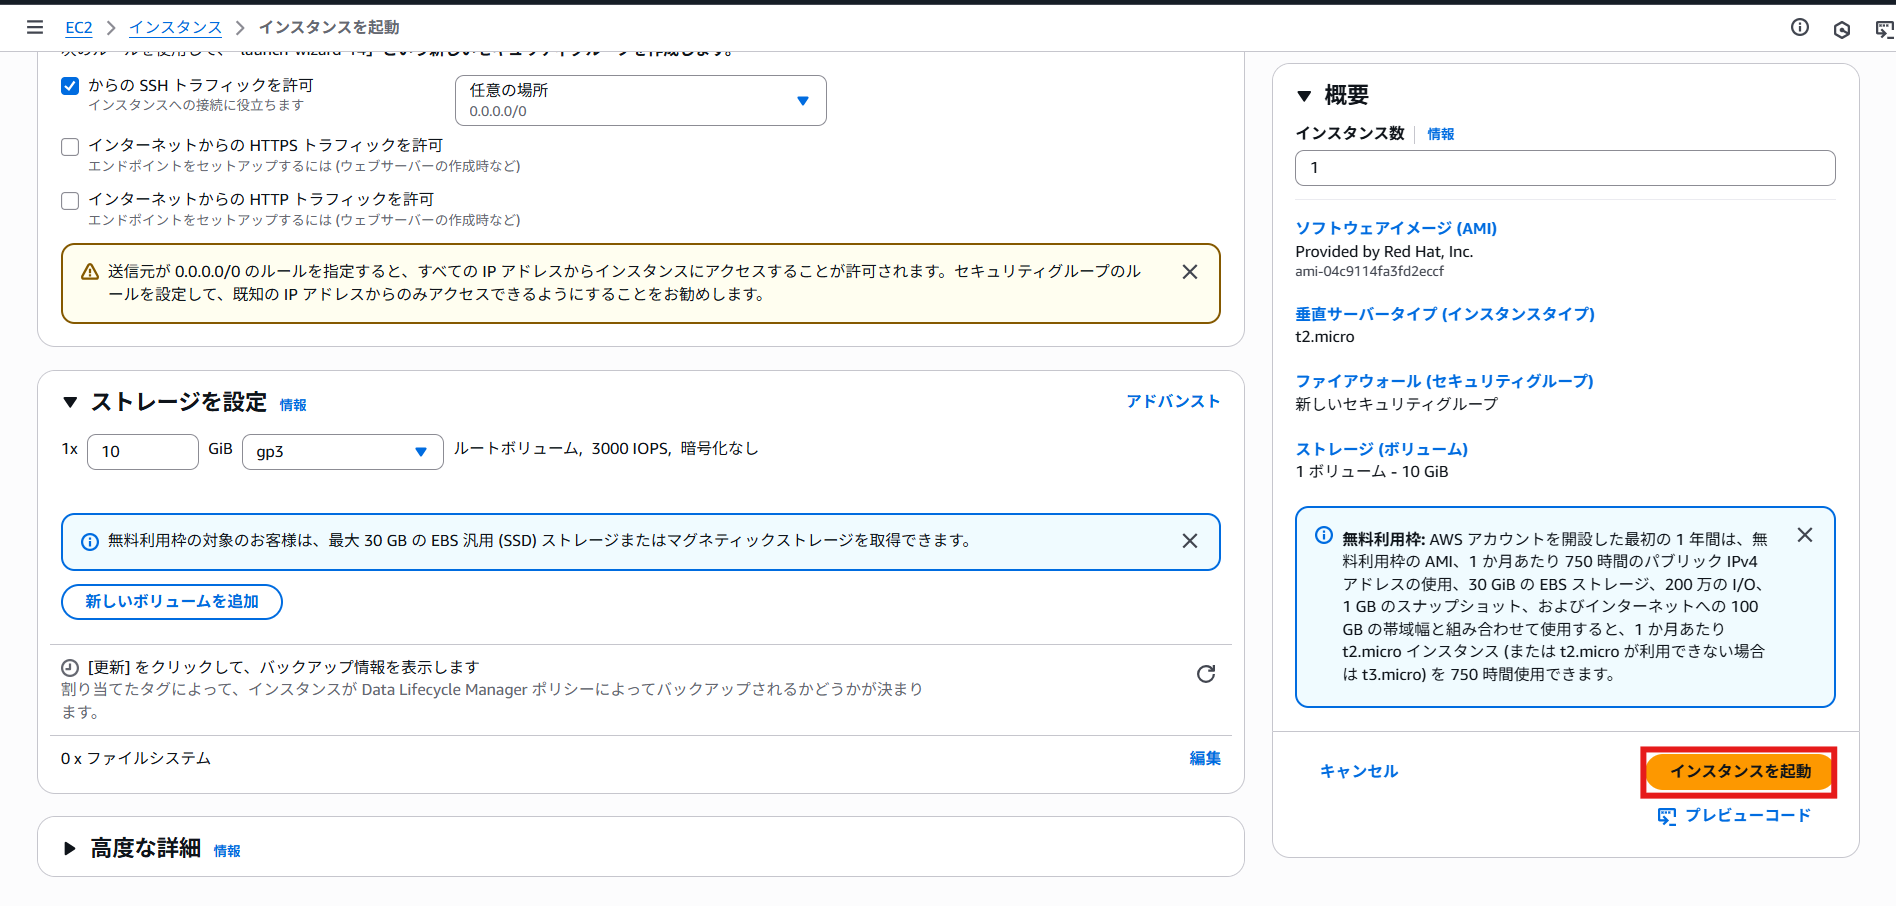Click キャンセル to cancel the launch
1896x906 pixels.
tap(1359, 771)
